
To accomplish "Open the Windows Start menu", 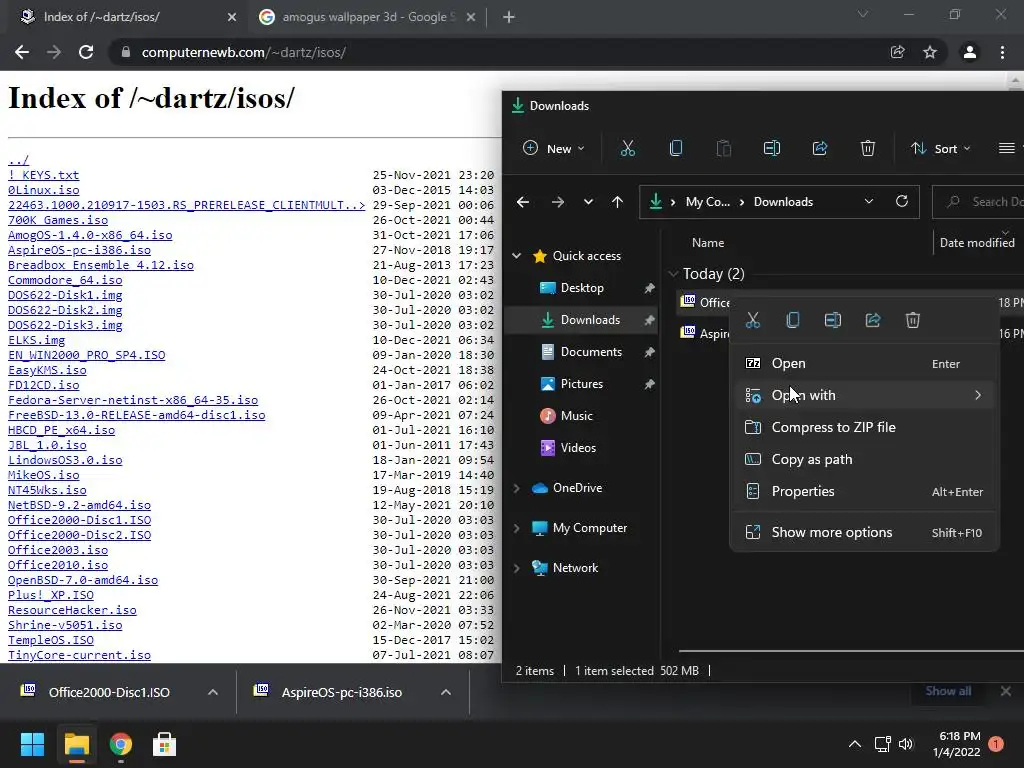I will tap(32, 744).
